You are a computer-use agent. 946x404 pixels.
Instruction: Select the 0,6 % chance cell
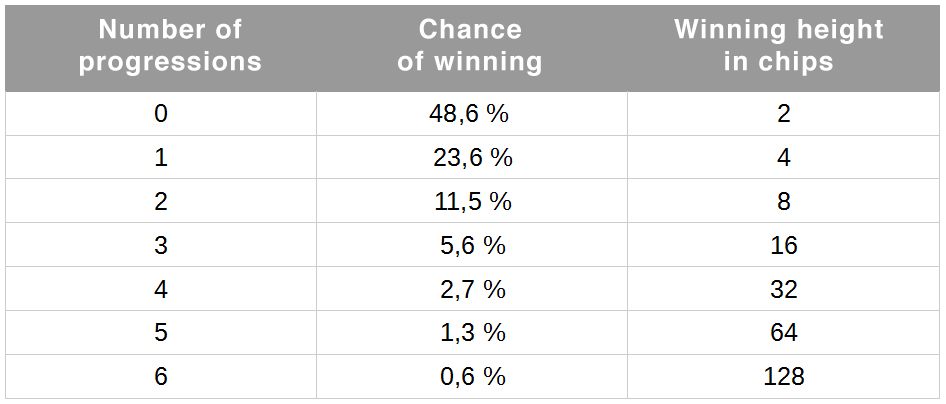469,377
